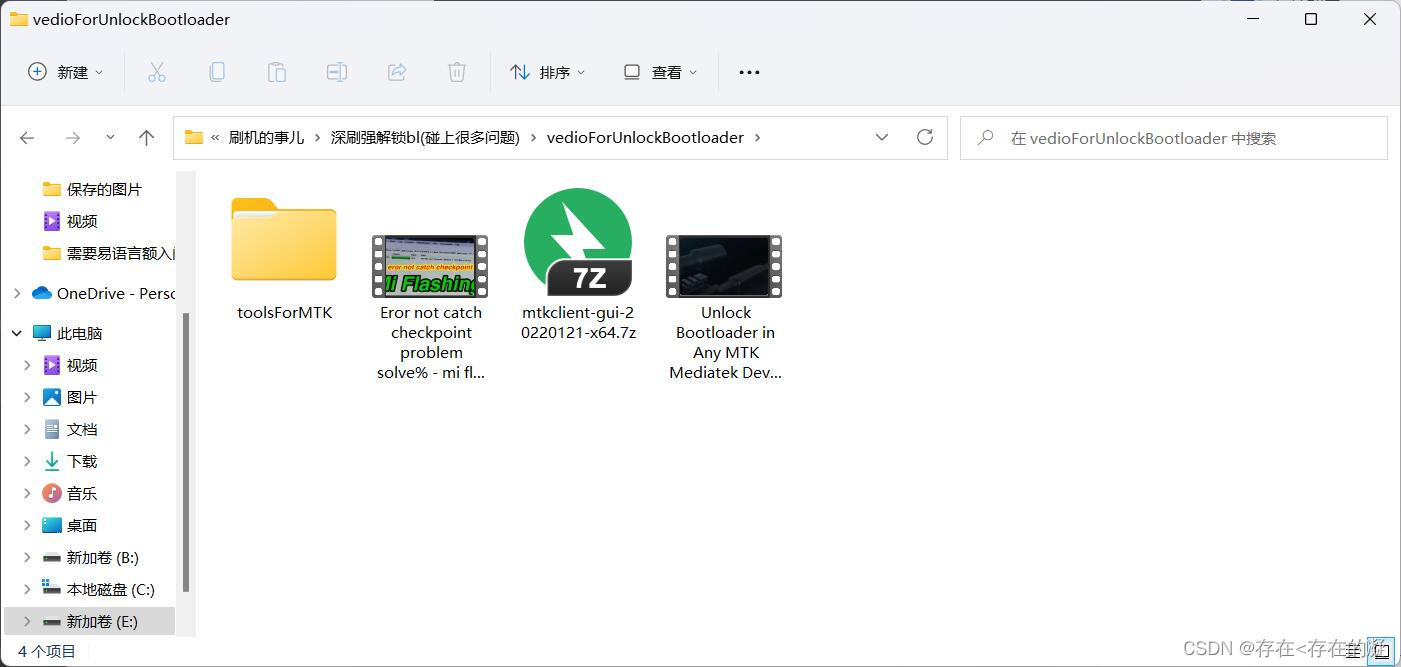This screenshot has height=667, width=1401.
Task: Click mtkclient-gui-20220121-x64.7z file name
Action: [578, 322]
